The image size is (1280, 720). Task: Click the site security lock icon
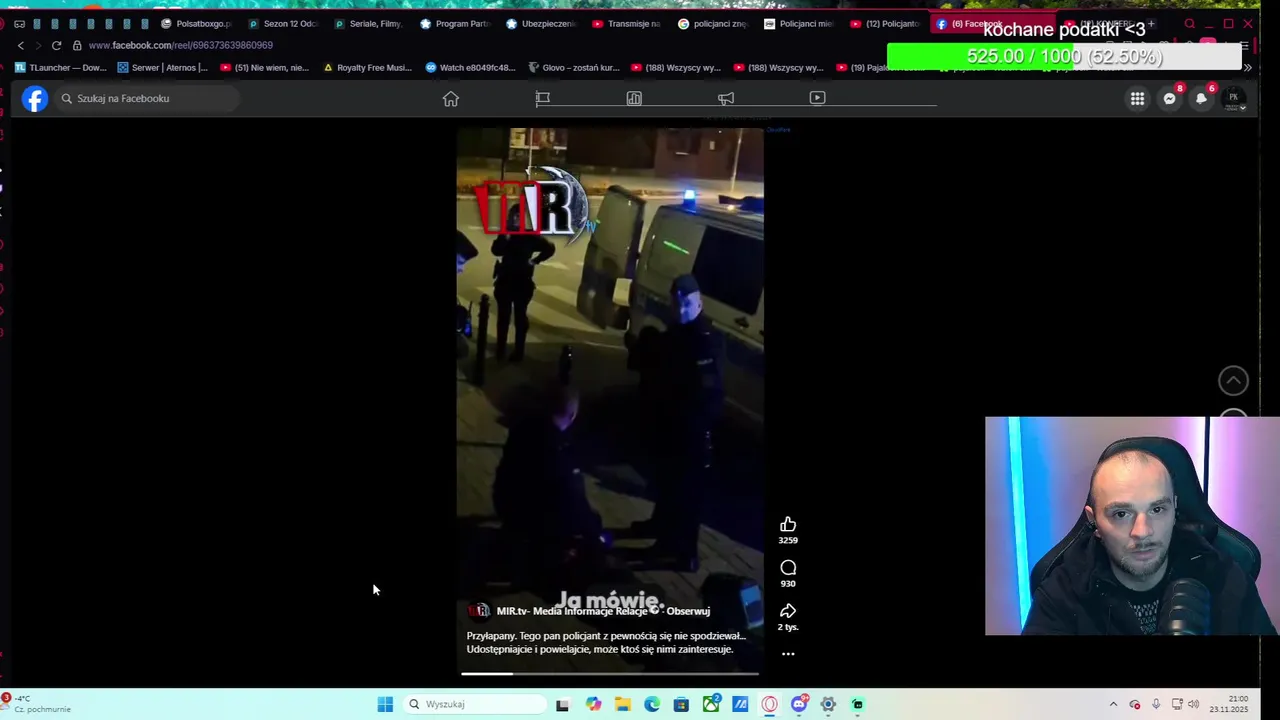pyautogui.click(x=77, y=45)
